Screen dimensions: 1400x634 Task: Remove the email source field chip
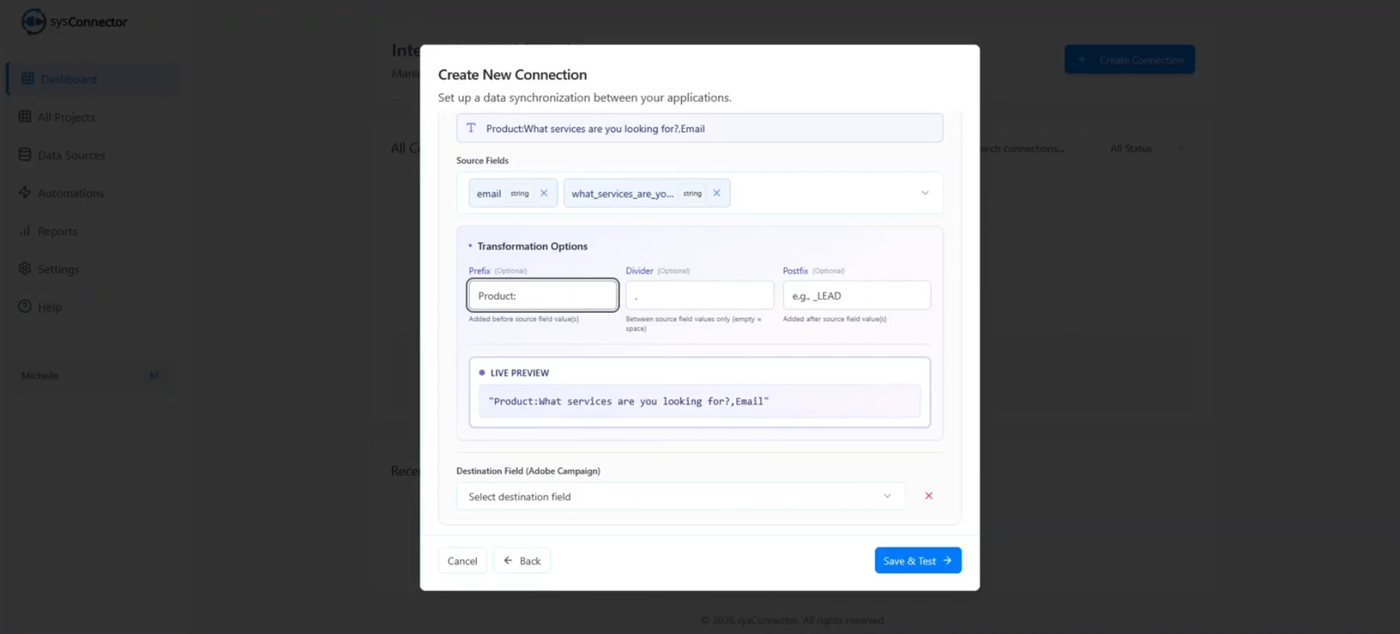tap(544, 193)
